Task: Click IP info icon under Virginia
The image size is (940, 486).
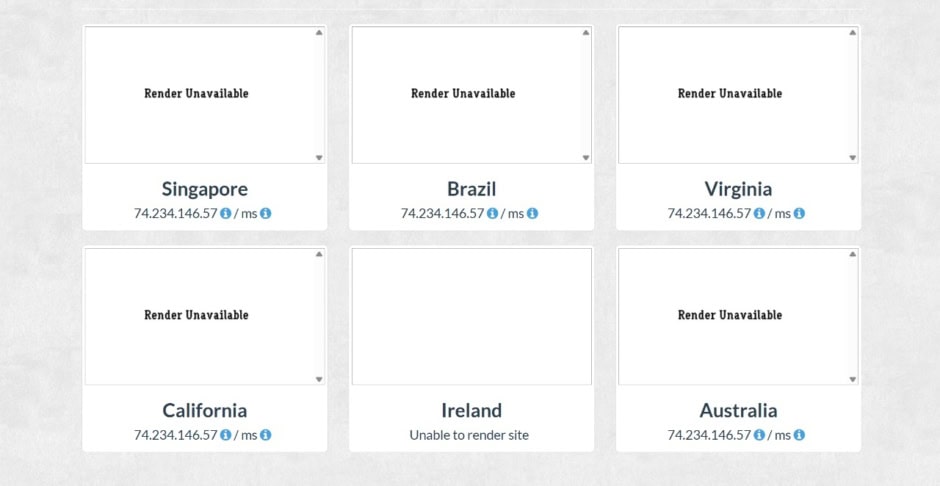Action: [x=760, y=213]
